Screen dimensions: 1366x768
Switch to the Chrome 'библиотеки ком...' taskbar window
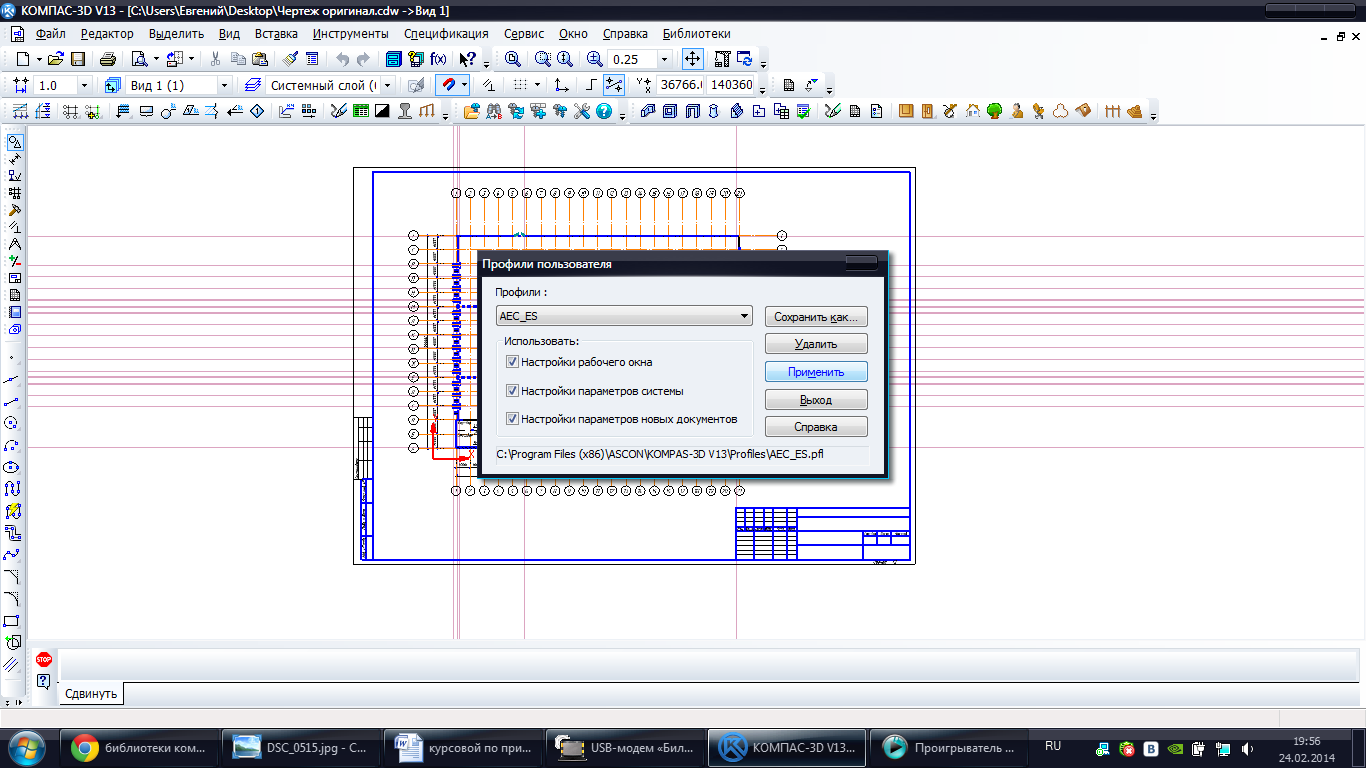click(x=140, y=747)
